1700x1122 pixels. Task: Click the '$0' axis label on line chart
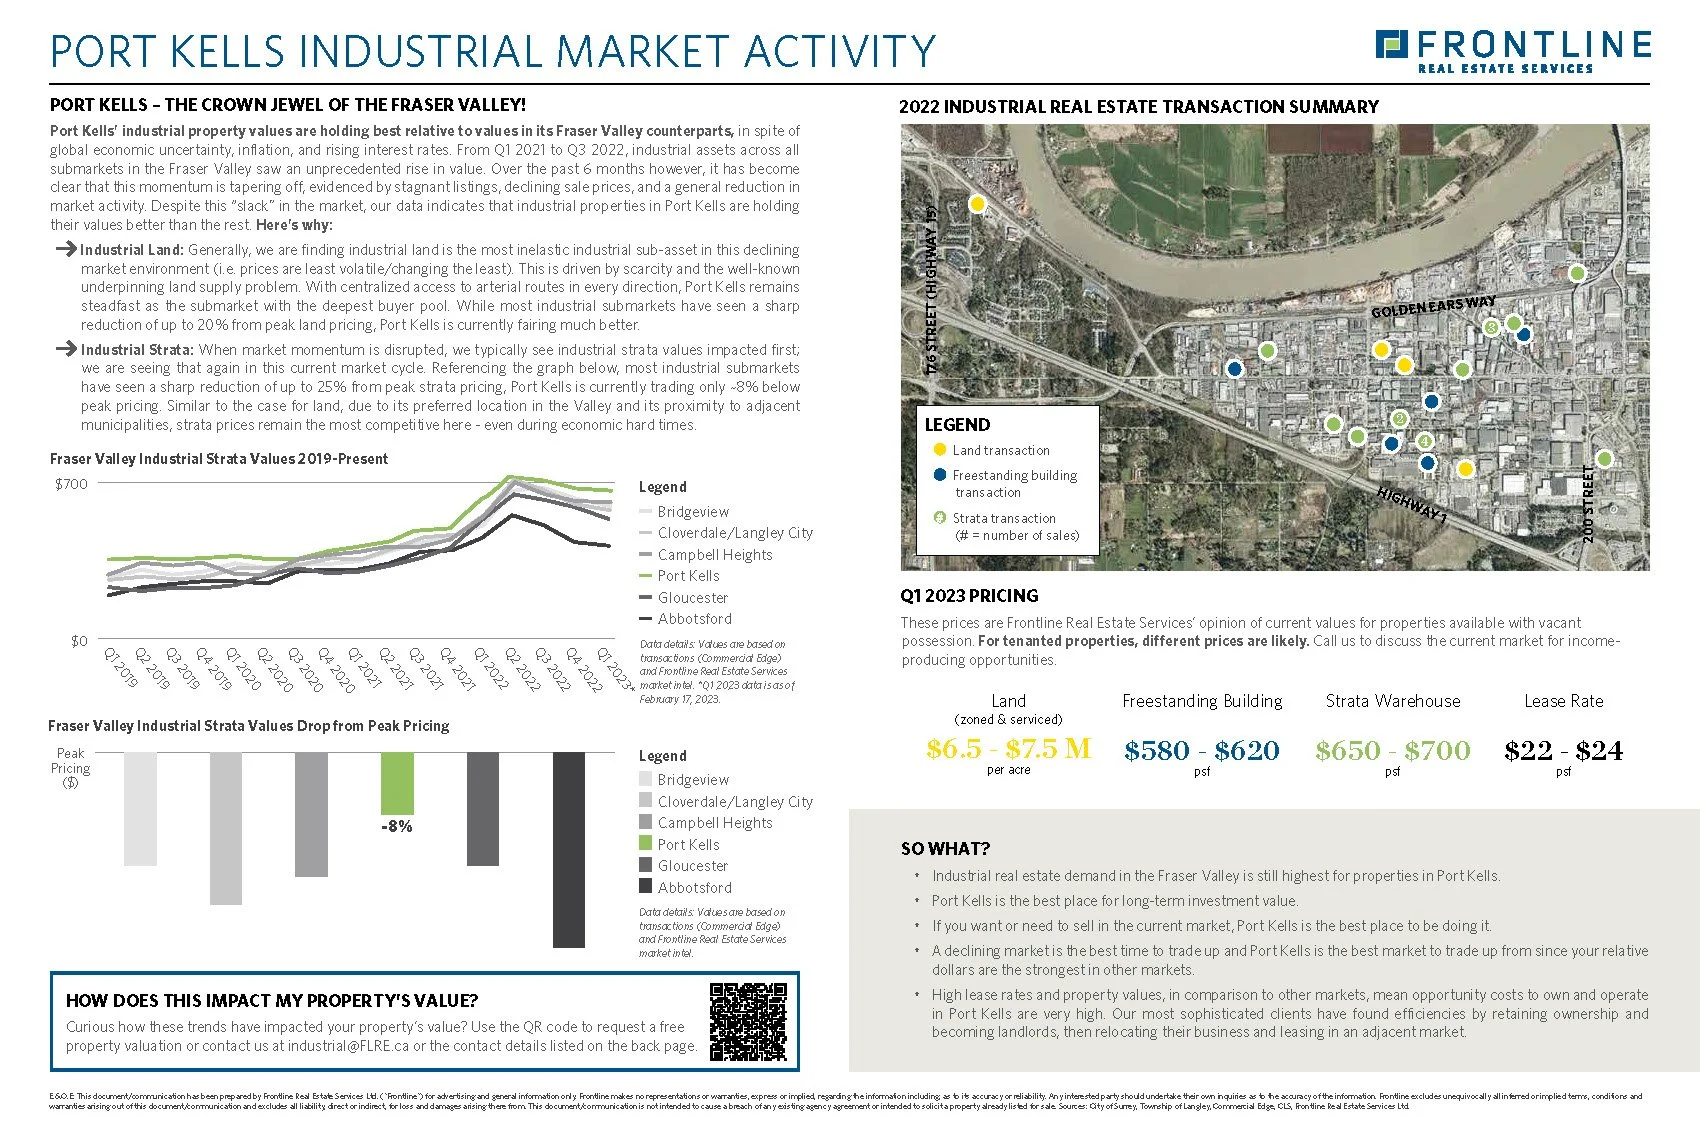tap(79, 641)
